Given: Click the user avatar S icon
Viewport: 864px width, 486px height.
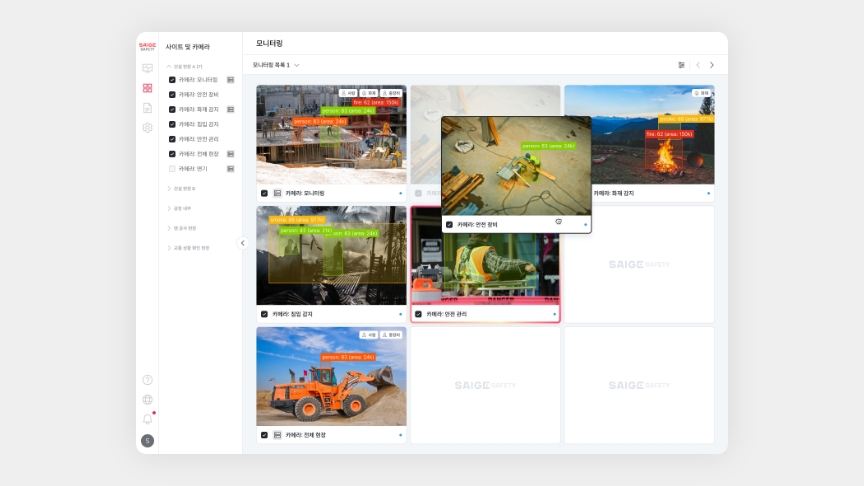Looking at the screenshot, I should tap(147, 441).
